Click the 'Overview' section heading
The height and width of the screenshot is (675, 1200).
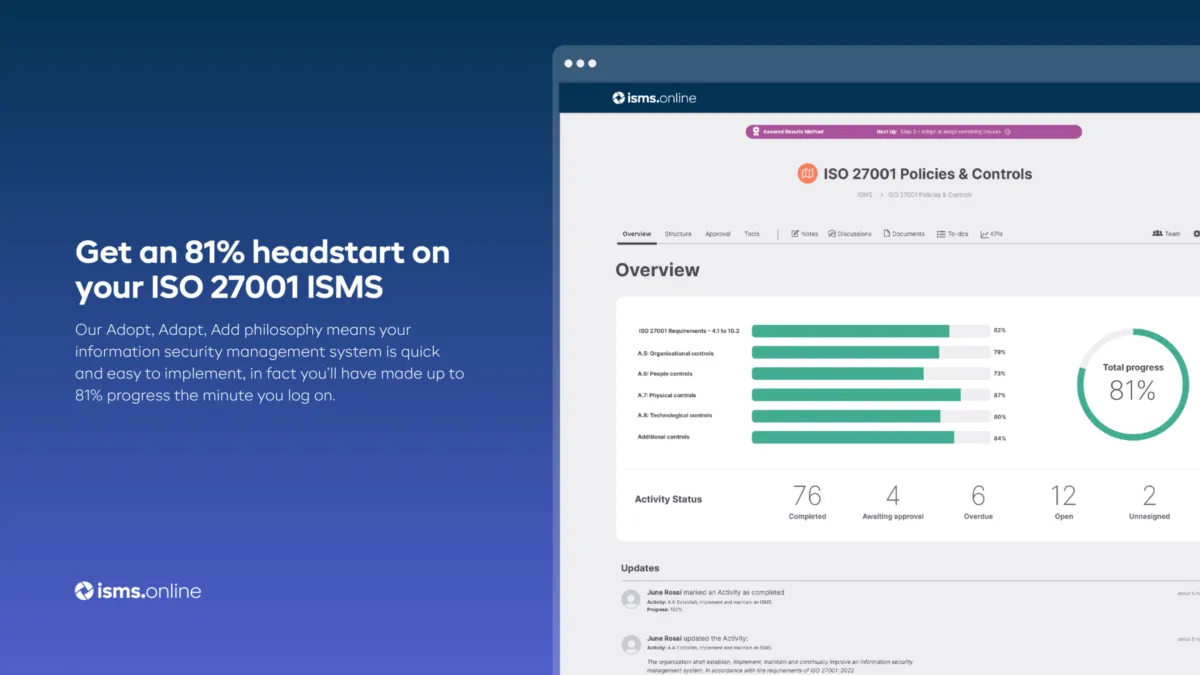click(x=657, y=270)
